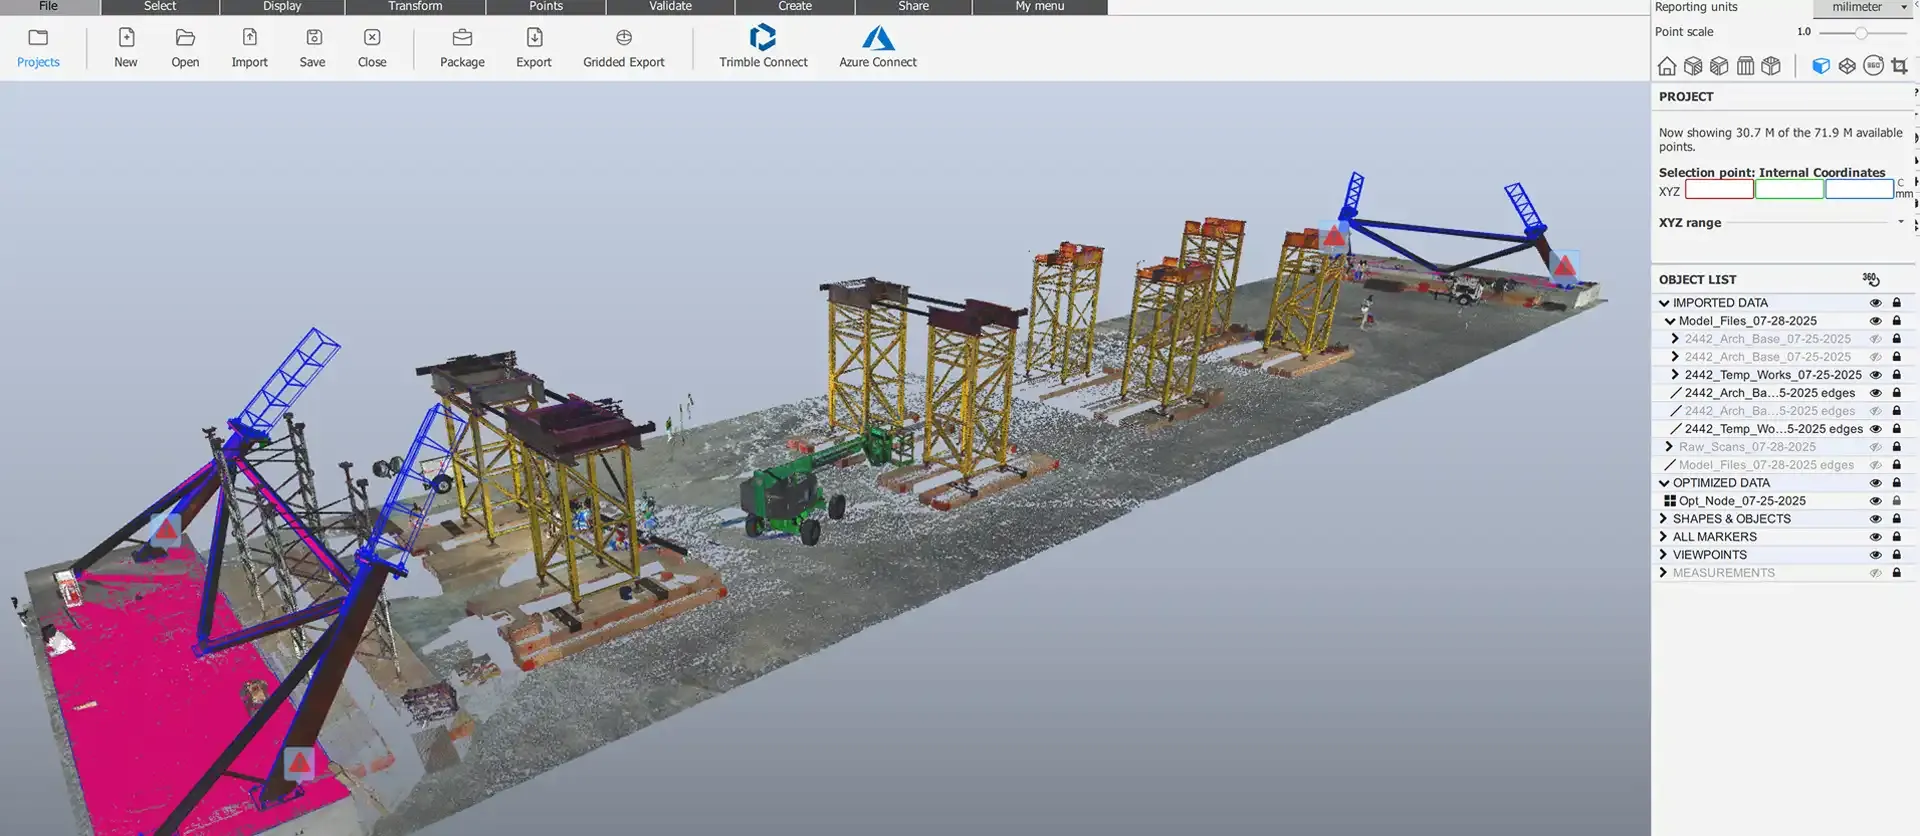This screenshot has height=836, width=1920.
Task: Select the Share tab
Action: [x=913, y=6]
